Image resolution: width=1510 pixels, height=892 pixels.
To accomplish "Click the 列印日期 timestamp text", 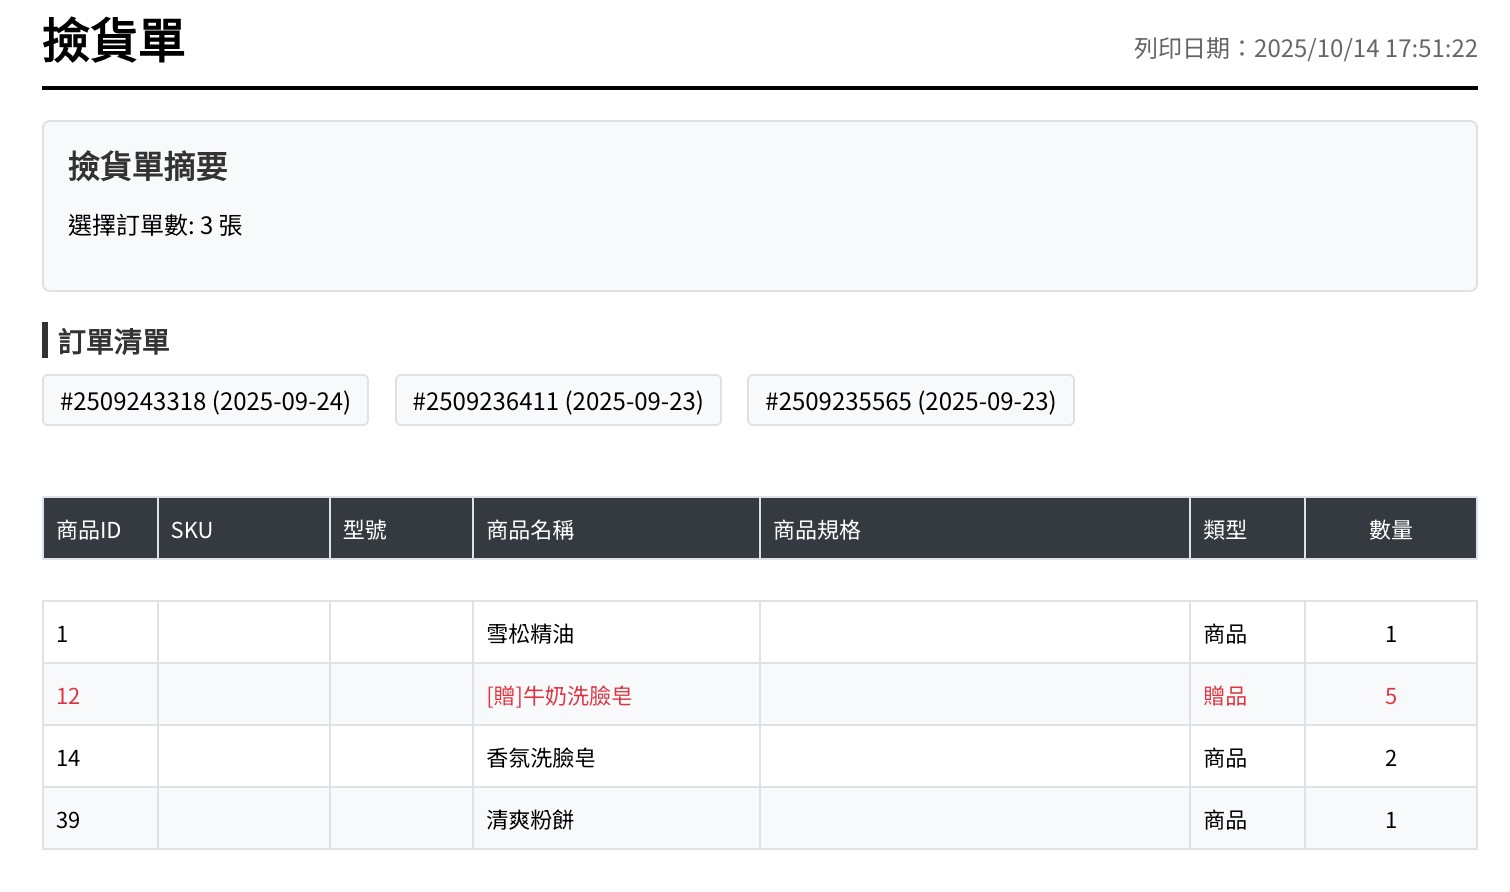I will click(x=1305, y=49).
